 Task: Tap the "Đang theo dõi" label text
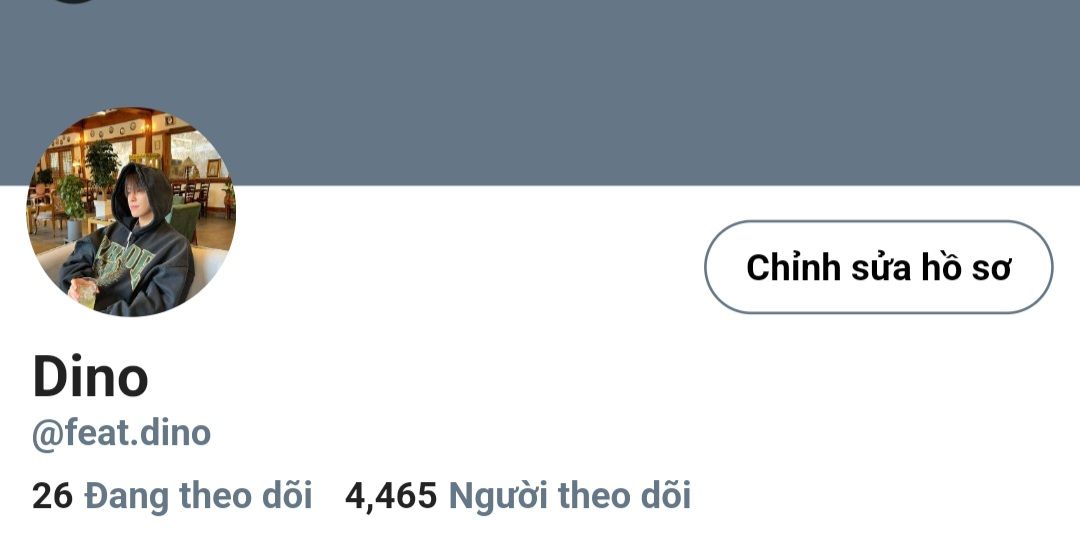198,496
